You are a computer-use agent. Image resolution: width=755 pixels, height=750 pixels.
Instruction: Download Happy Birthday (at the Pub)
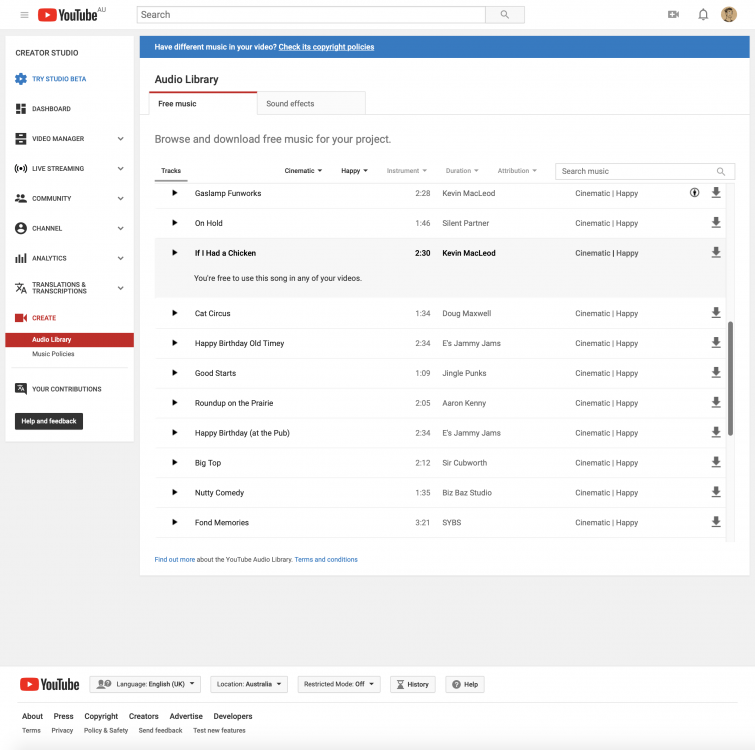click(716, 432)
